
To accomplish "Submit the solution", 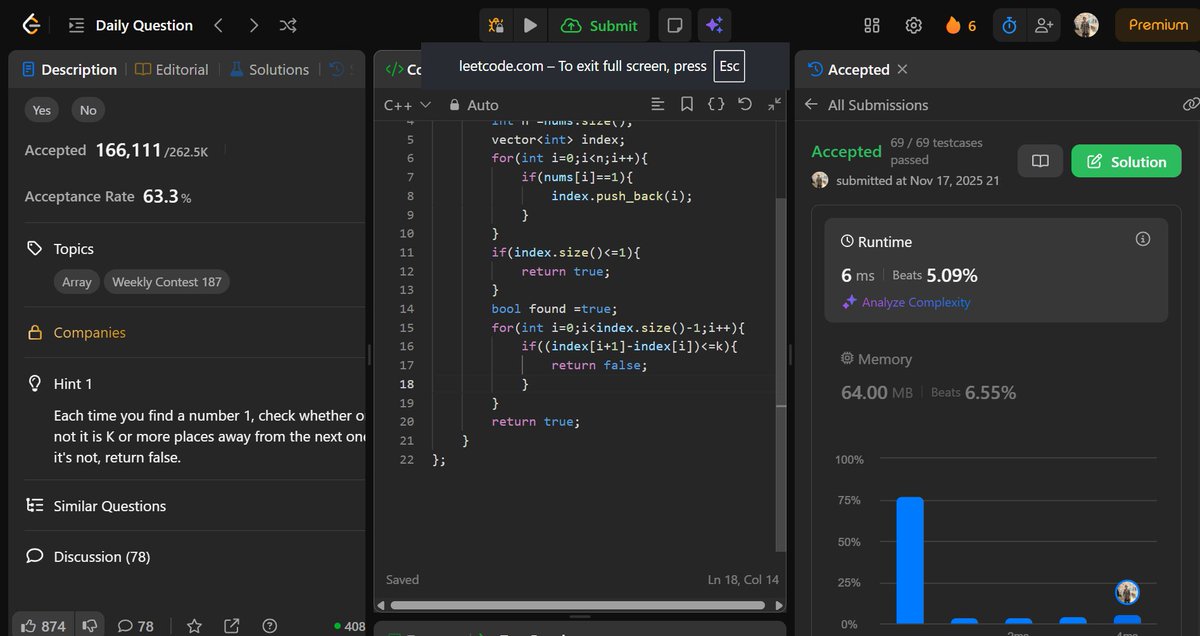I will pos(600,25).
